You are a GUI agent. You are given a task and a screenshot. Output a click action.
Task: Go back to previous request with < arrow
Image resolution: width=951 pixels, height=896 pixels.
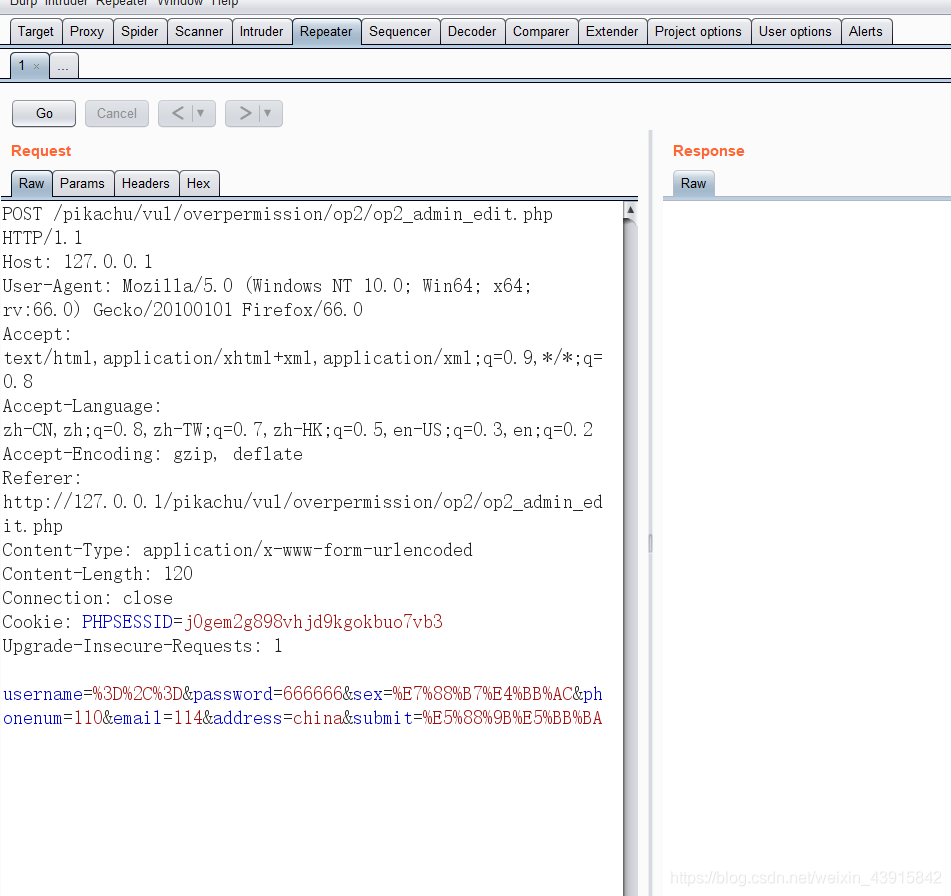click(x=178, y=113)
